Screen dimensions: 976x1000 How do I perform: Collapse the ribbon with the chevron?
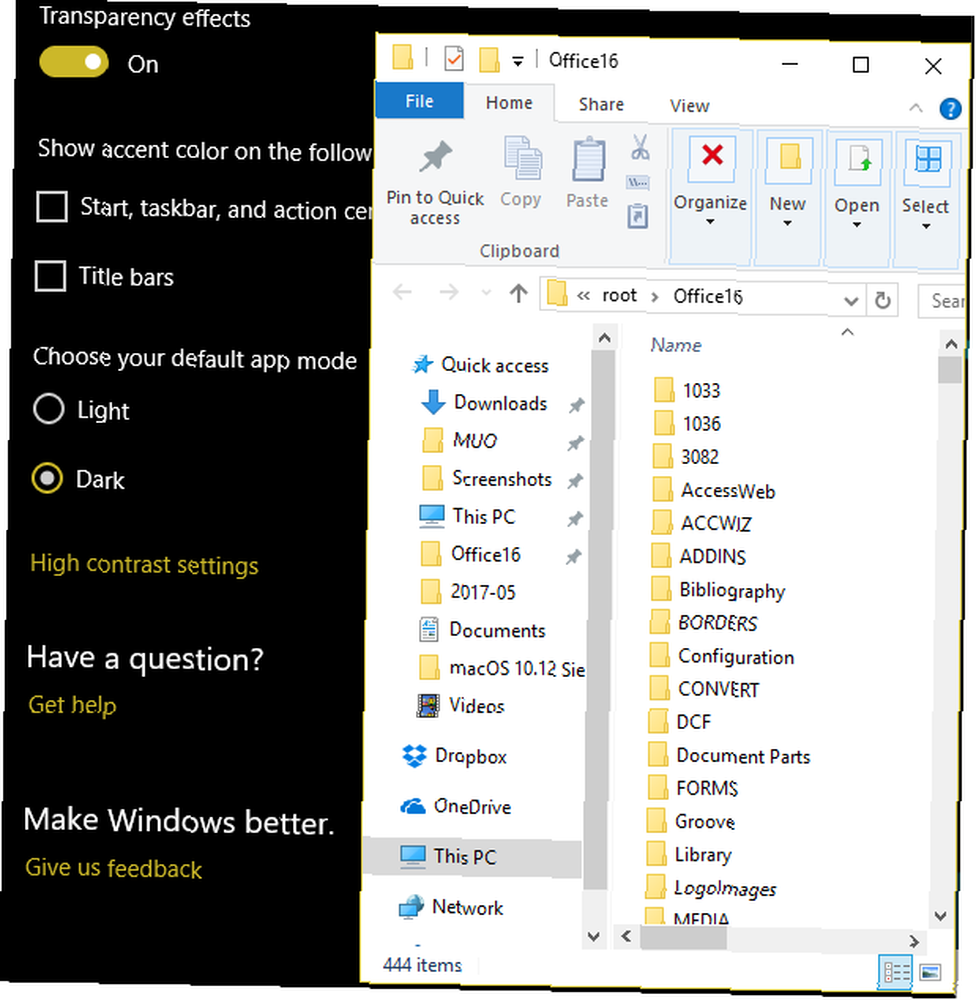coord(915,108)
